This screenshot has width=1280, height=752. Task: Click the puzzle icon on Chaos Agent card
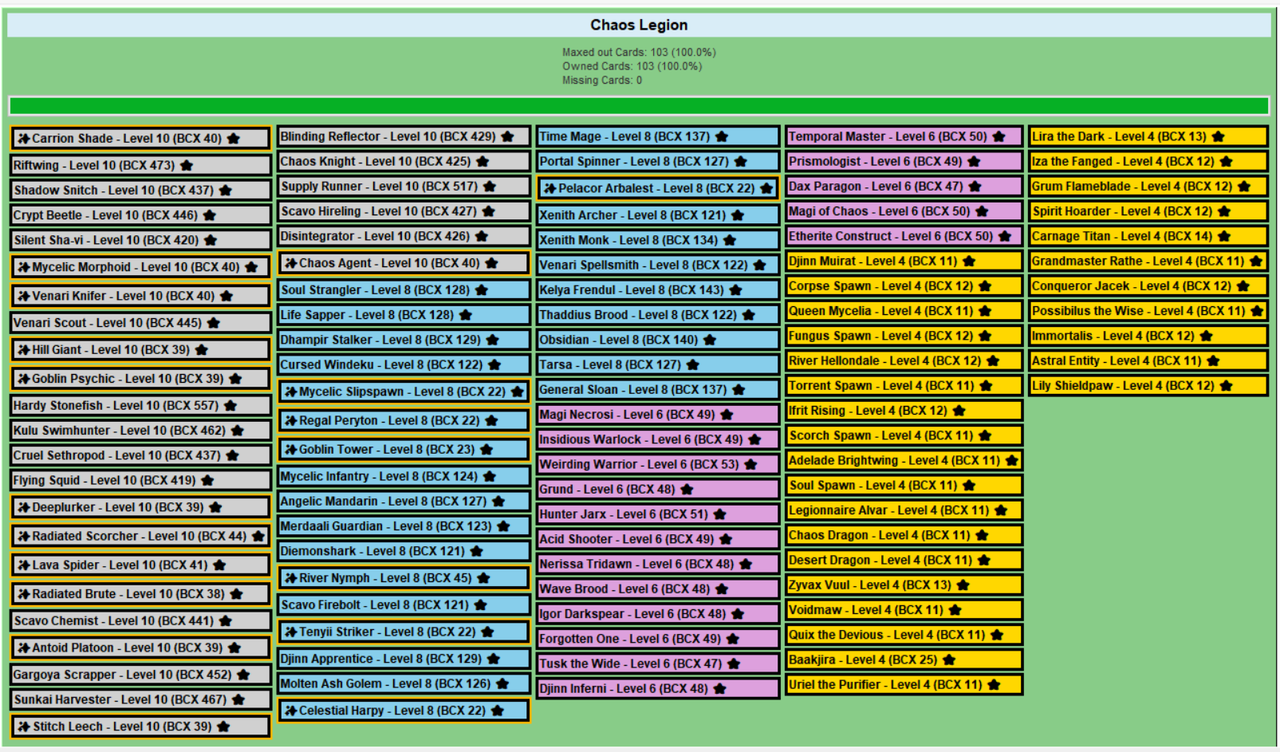(x=291, y=263)
